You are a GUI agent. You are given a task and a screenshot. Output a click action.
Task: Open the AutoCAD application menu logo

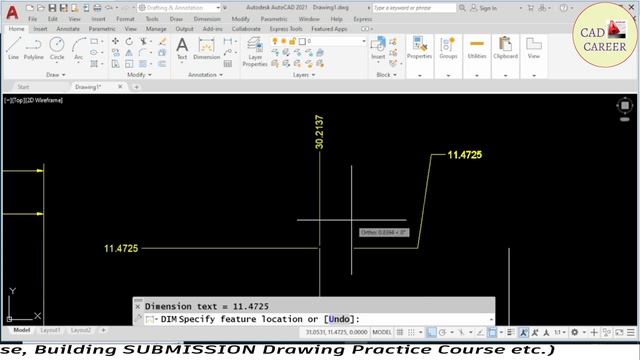12,13
